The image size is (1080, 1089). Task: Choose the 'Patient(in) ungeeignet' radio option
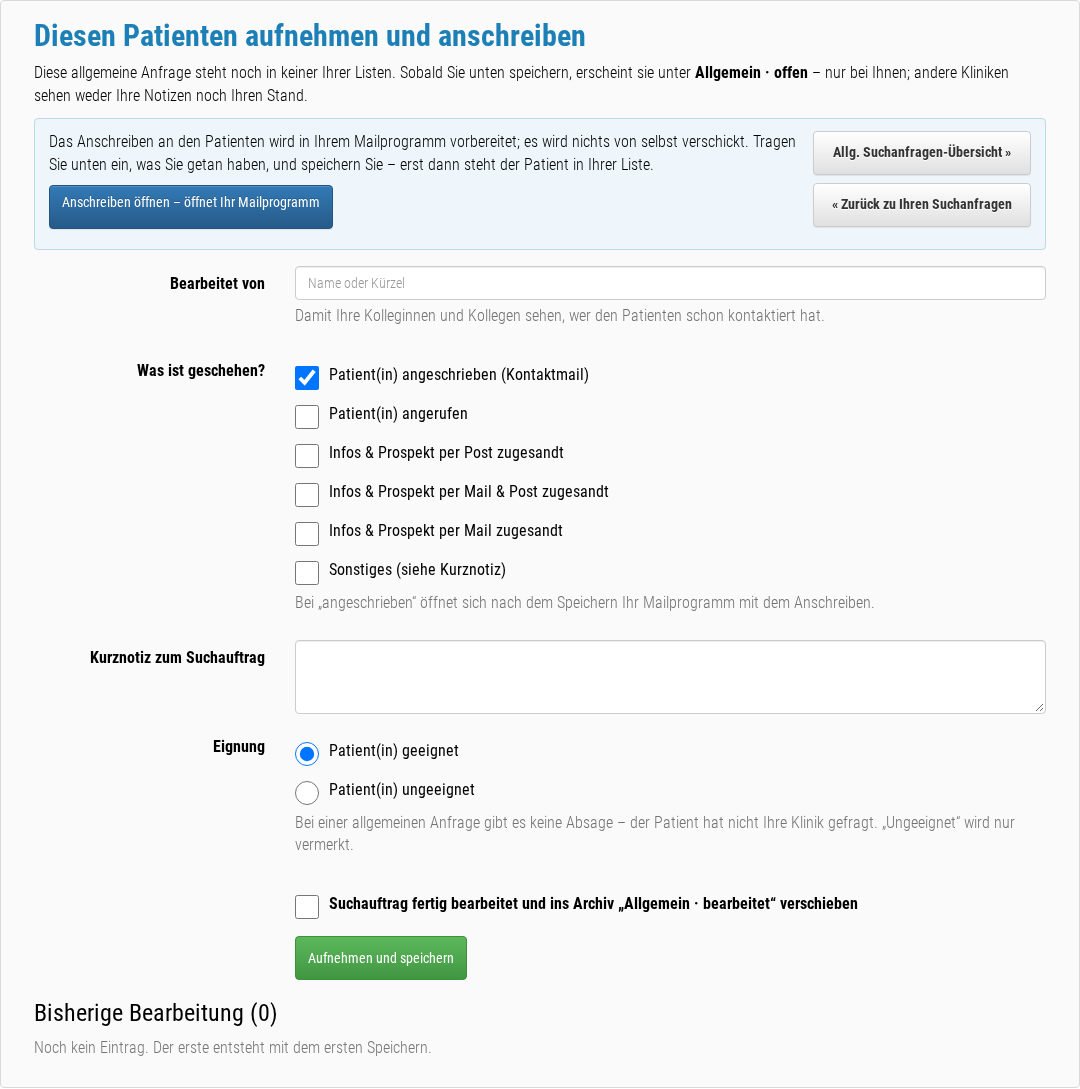tap(307, 792)
